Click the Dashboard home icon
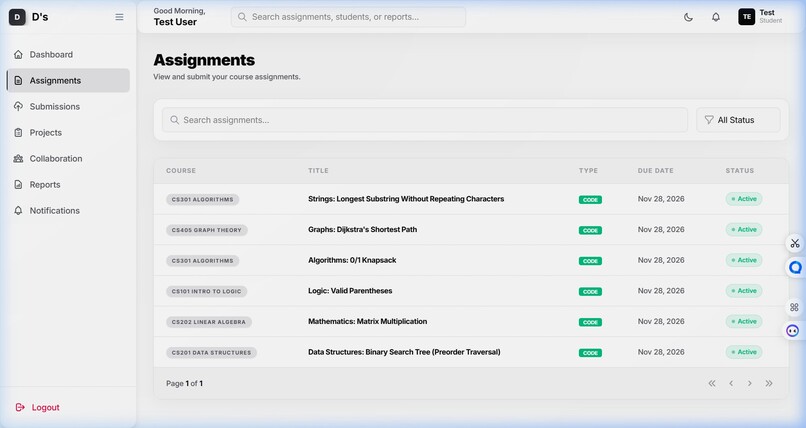 click(19, 54)
